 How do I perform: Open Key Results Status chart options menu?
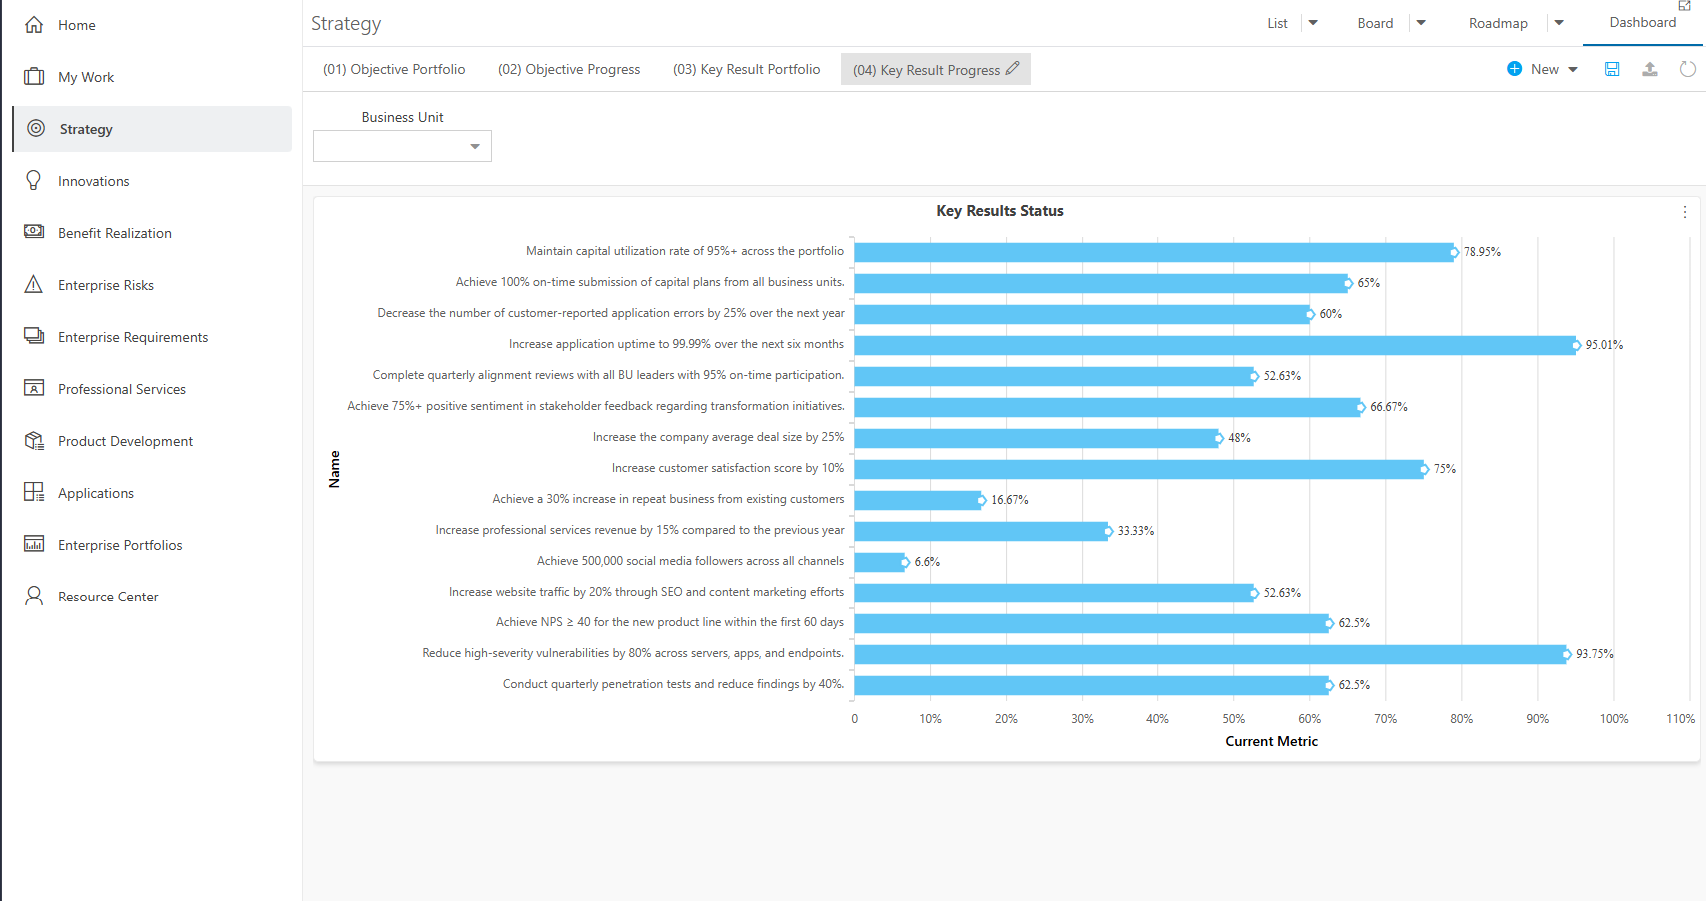tap(1685, 212)
